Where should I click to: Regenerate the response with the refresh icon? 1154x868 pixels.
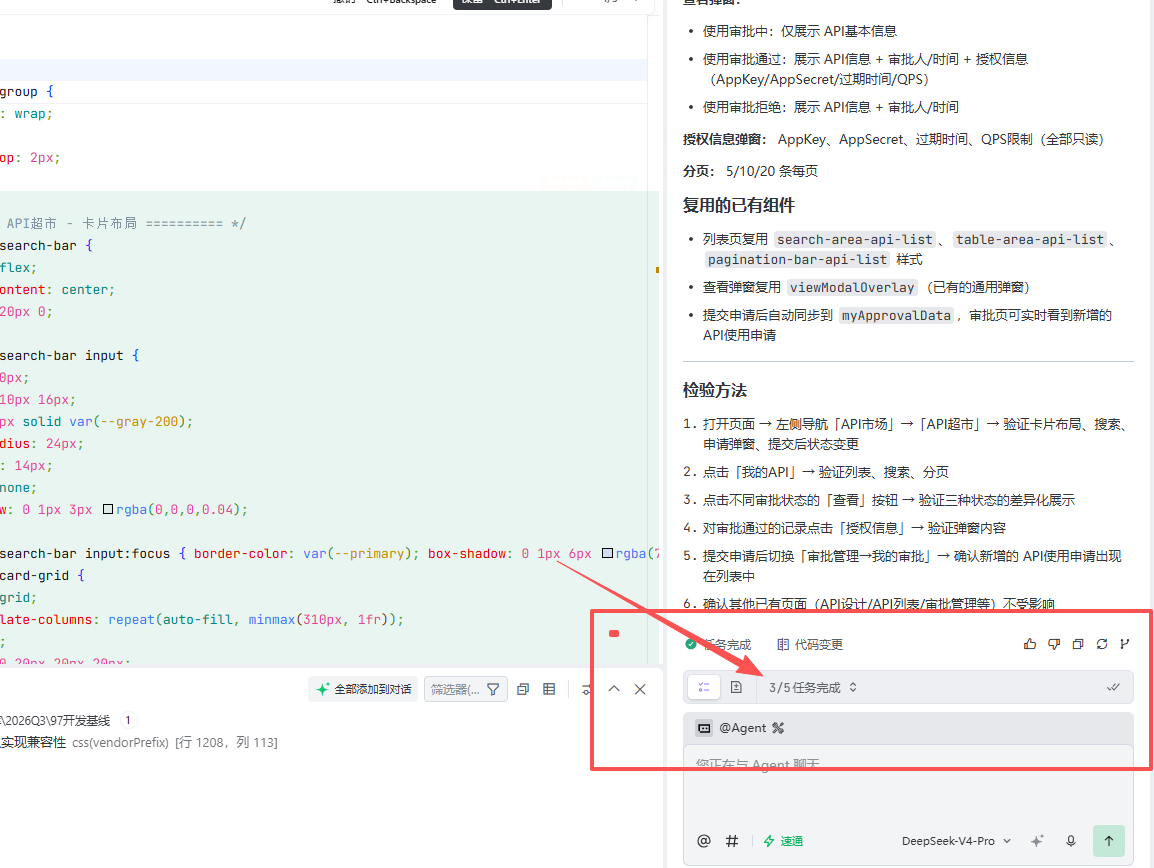coord(1102,644)
